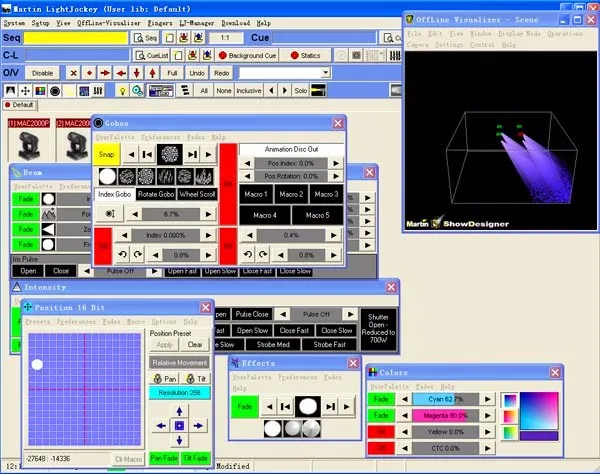Click the up arrow in Position pad
Screen dimensions: 600x474
point(179,411)
